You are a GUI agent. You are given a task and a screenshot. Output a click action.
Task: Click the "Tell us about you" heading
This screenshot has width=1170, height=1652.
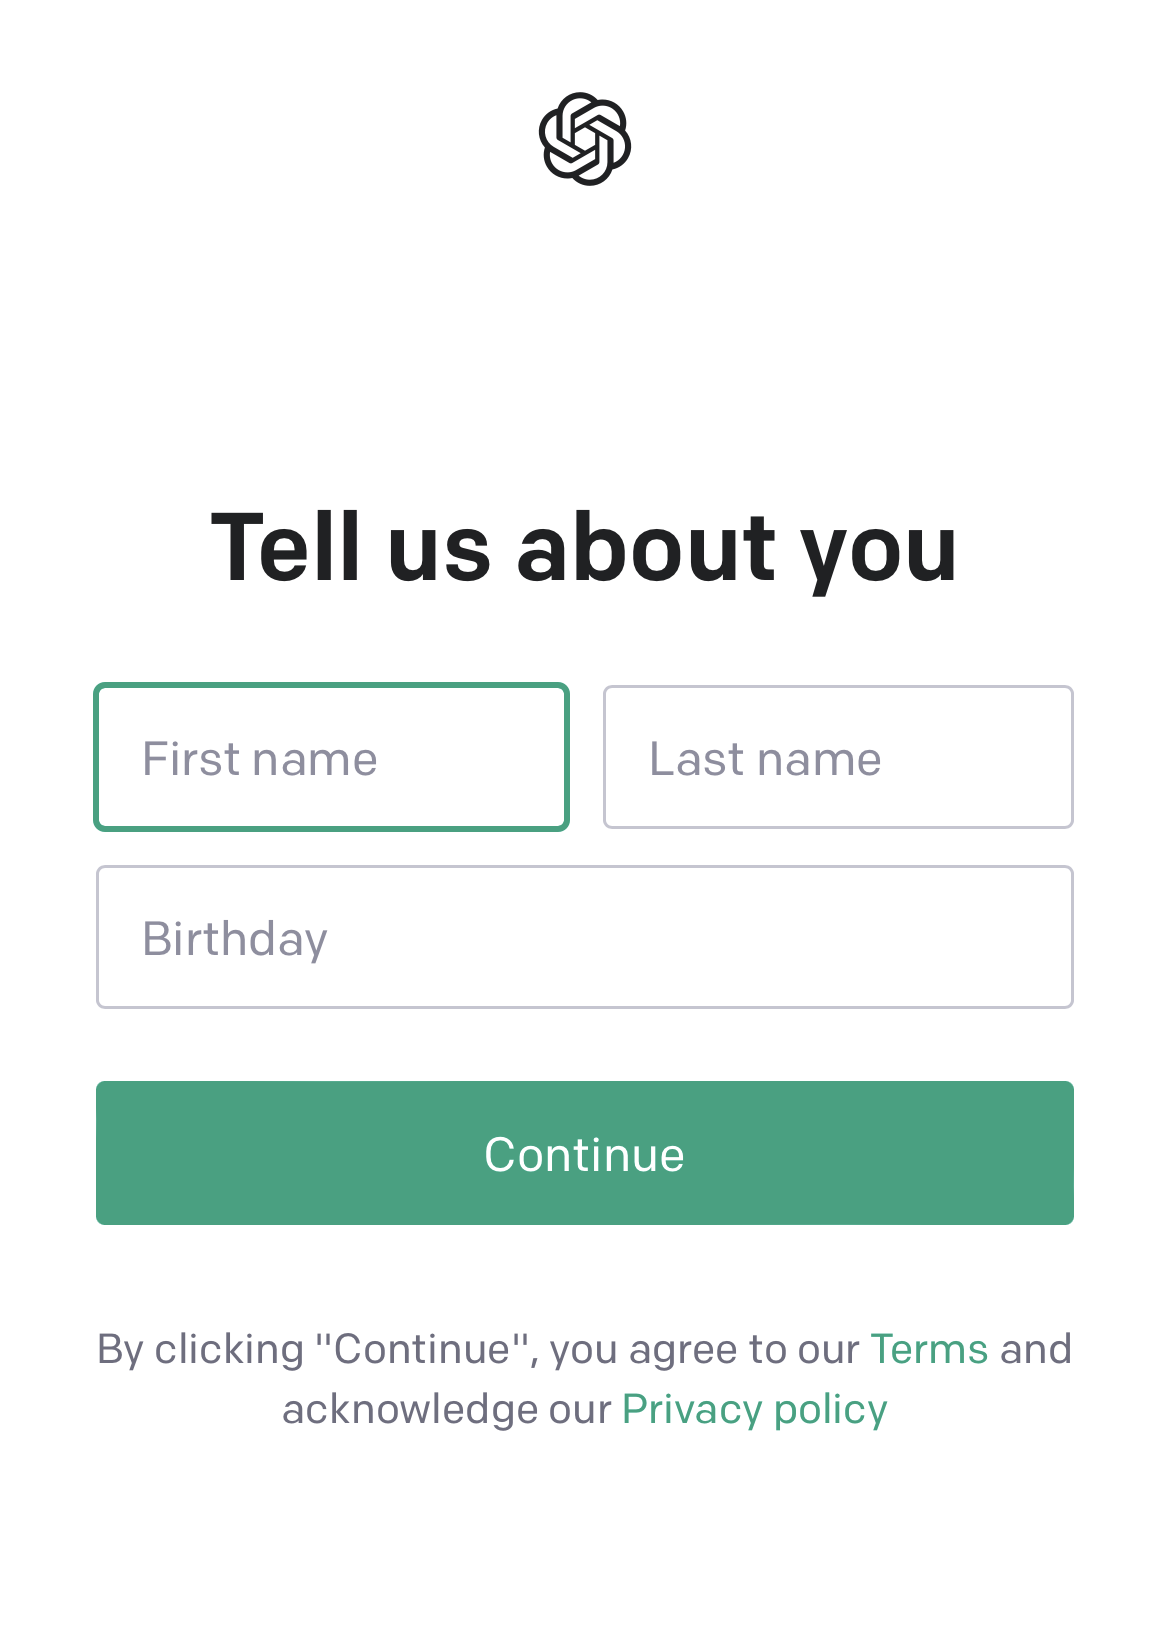585,547
